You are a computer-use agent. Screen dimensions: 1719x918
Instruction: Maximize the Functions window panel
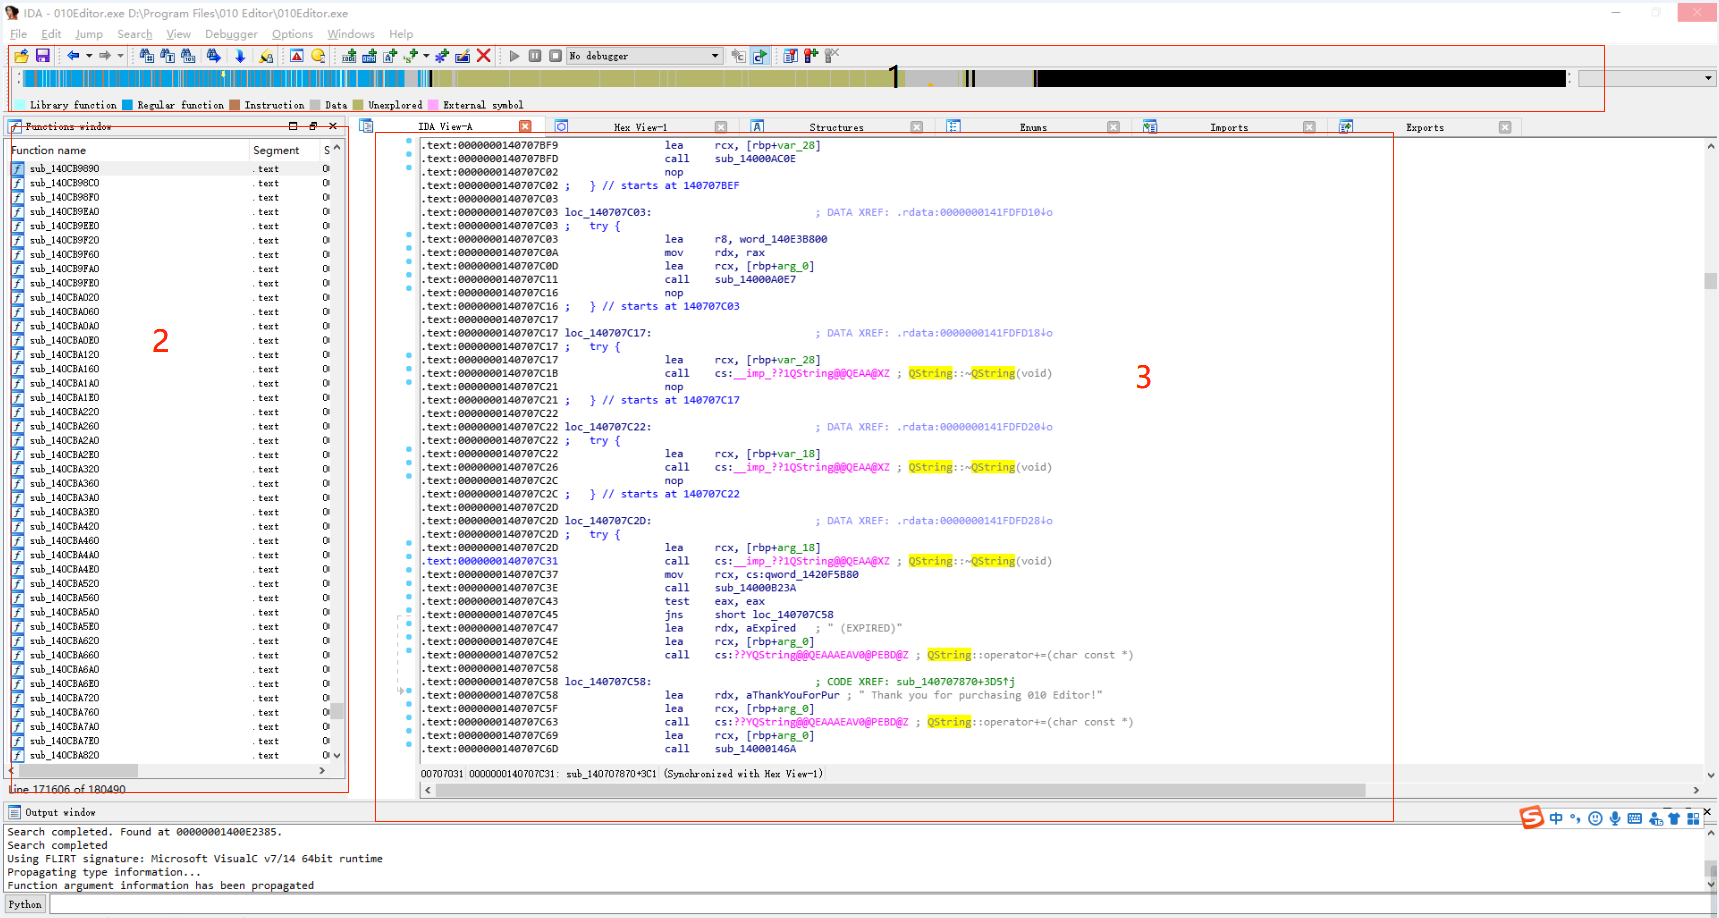(293, 126)
